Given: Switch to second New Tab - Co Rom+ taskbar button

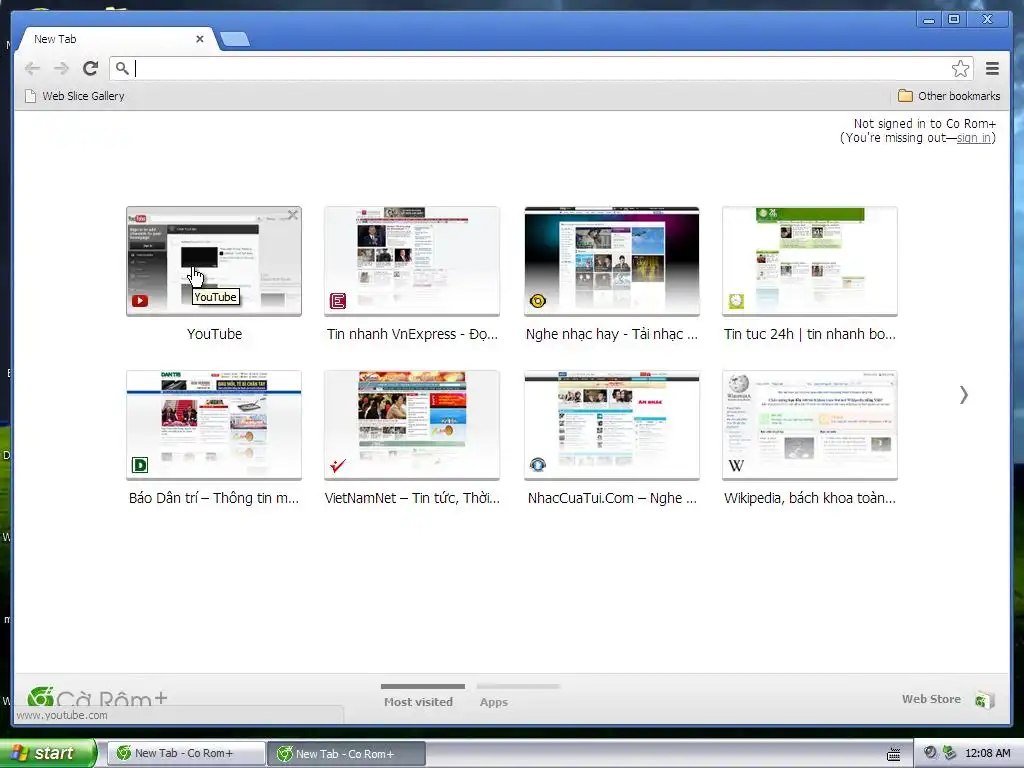Looking at the screenshot, I should tap(347, 754).
